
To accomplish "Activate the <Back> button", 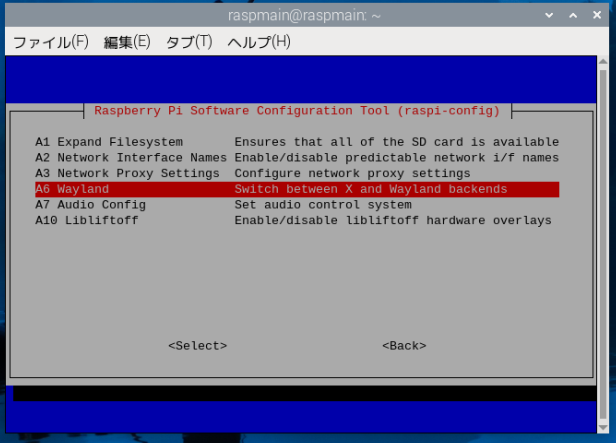I will [x=404, y=346].
